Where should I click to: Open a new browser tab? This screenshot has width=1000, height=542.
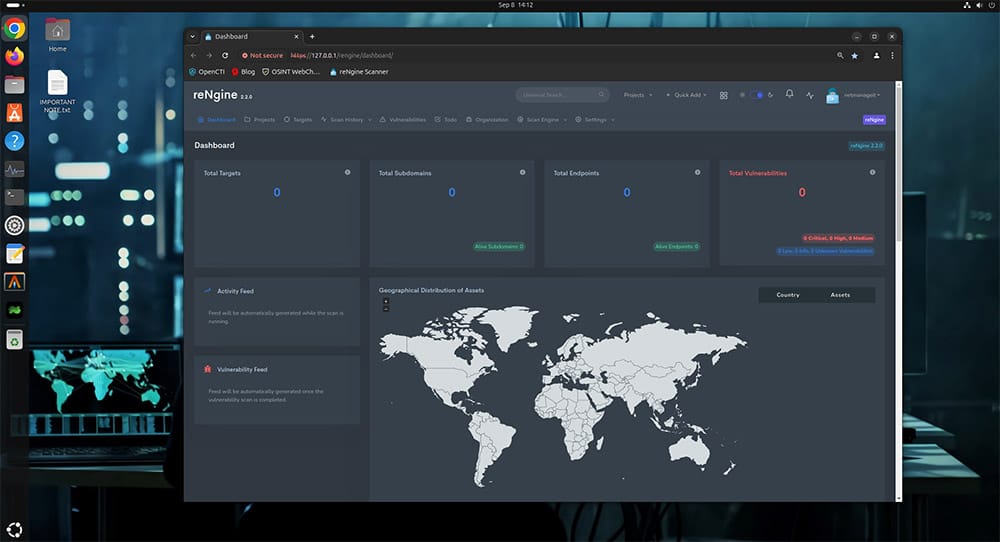tap(312, 36)
